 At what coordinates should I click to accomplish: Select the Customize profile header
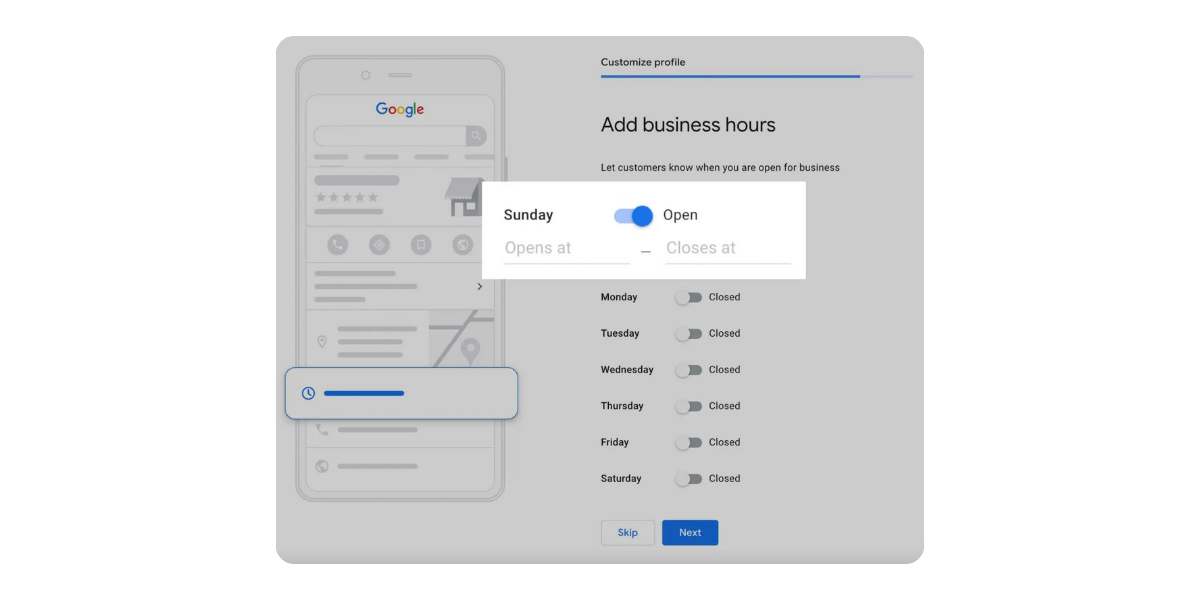tap(642, 61)
